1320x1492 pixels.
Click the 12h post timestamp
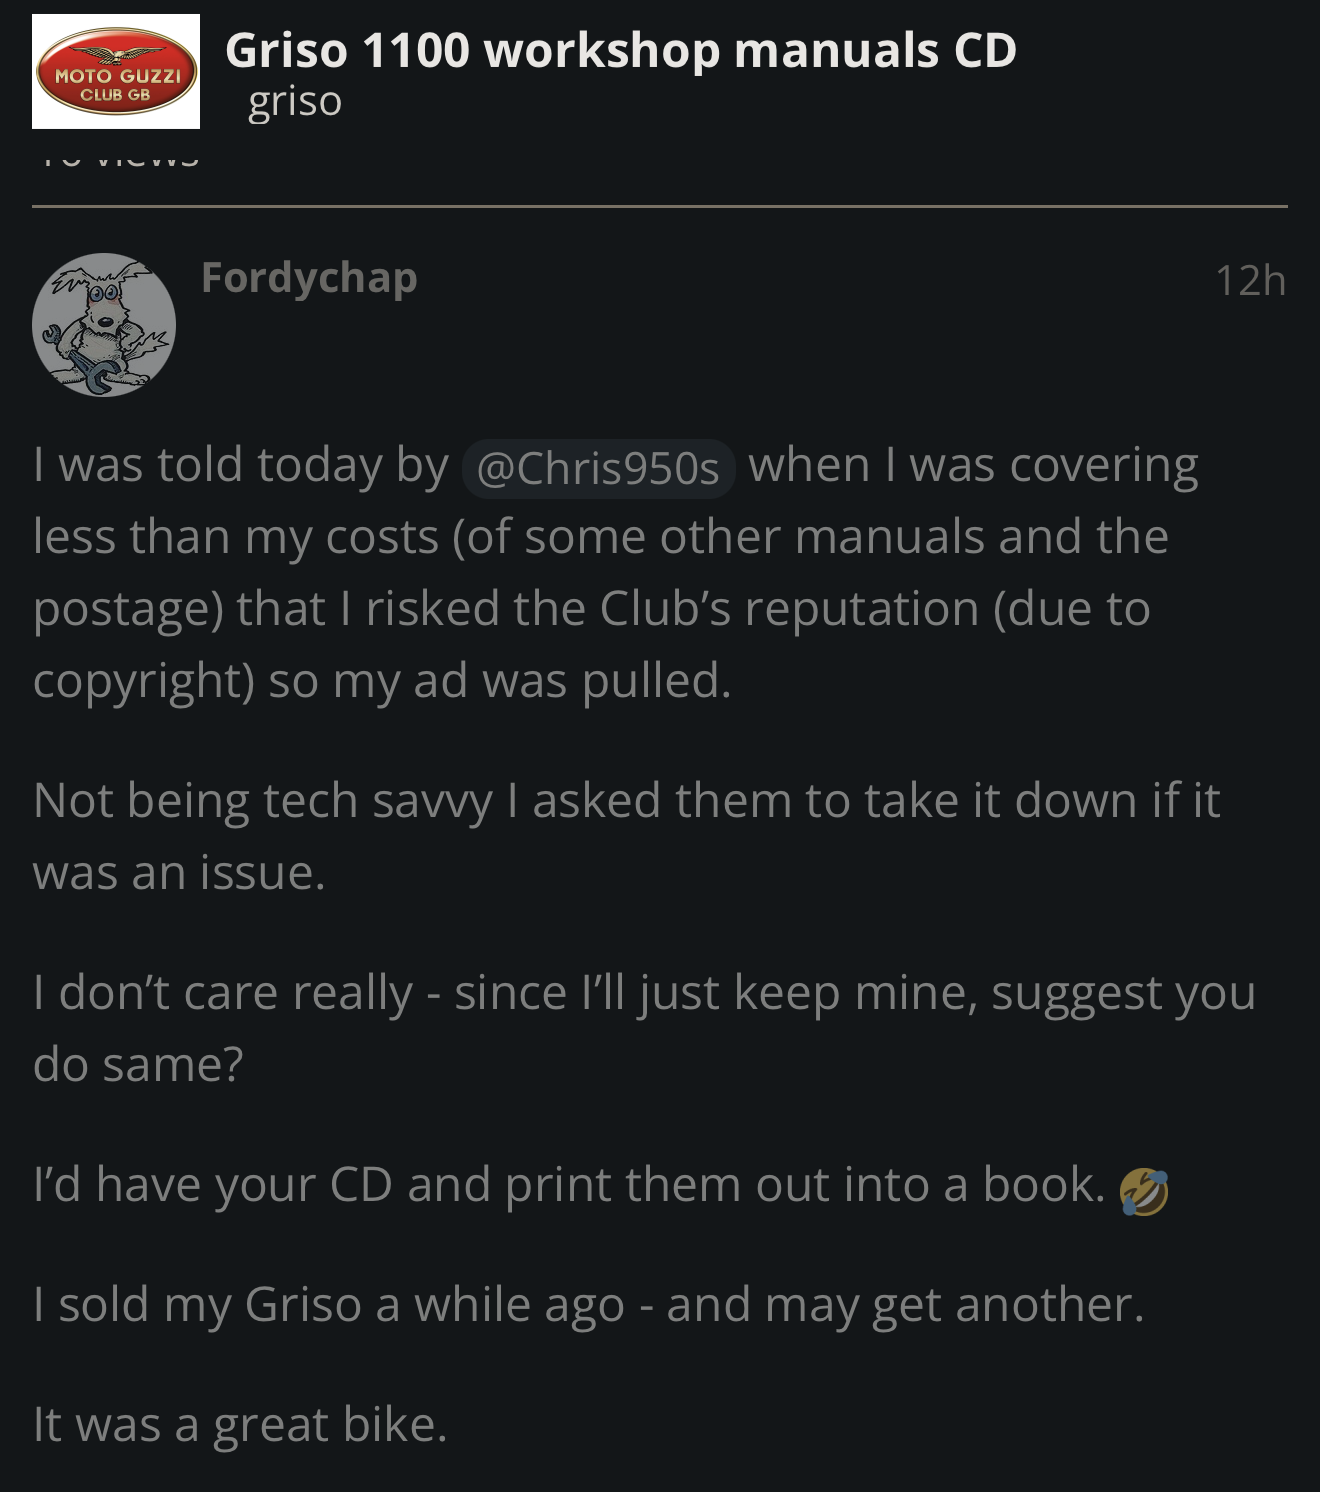pyautogui.click(x=1249, y=281)
